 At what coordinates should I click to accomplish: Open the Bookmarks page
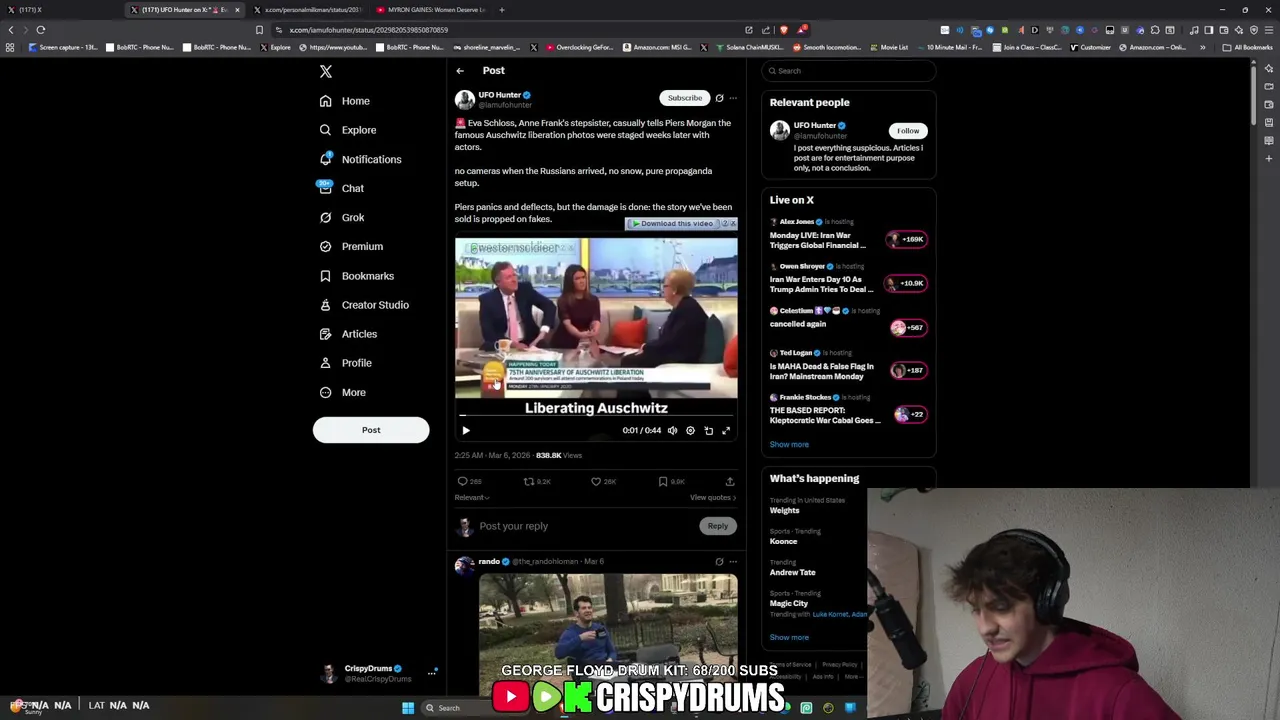click(x=356, y=276)
